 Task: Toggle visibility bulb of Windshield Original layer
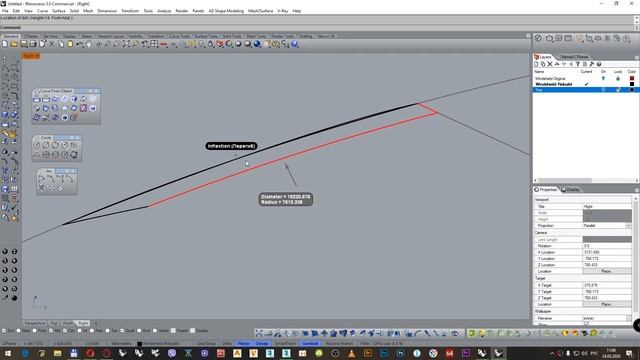click(x=603, y=78)
